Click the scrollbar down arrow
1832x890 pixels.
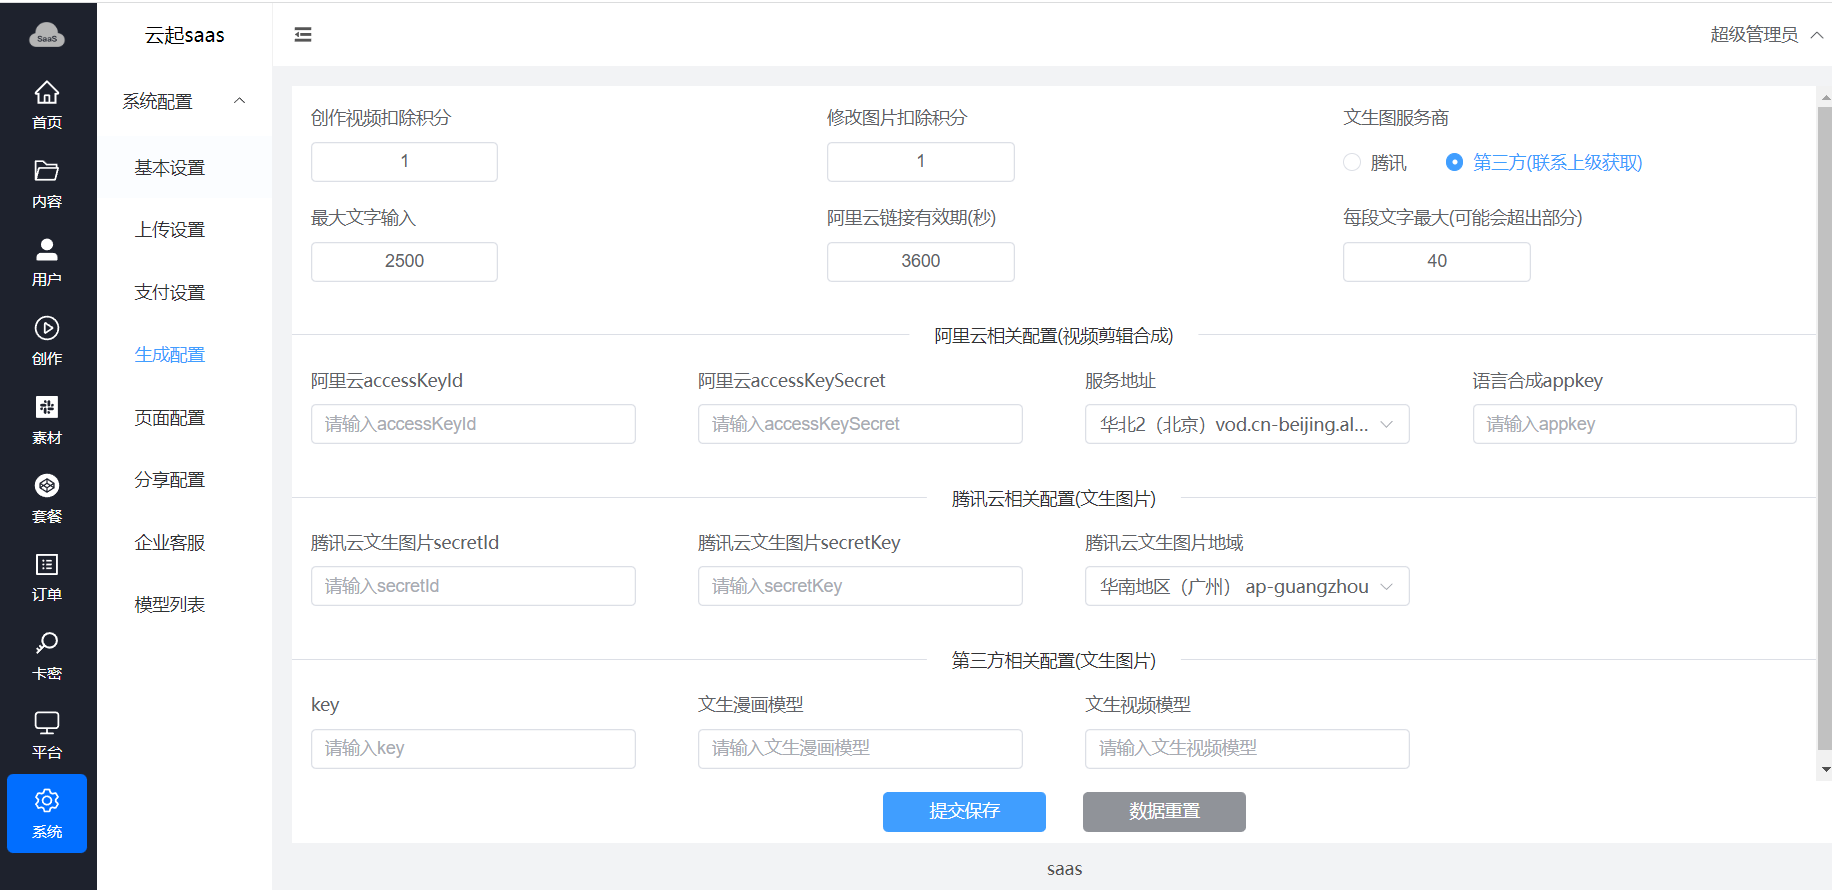[x=1825, y=770]
